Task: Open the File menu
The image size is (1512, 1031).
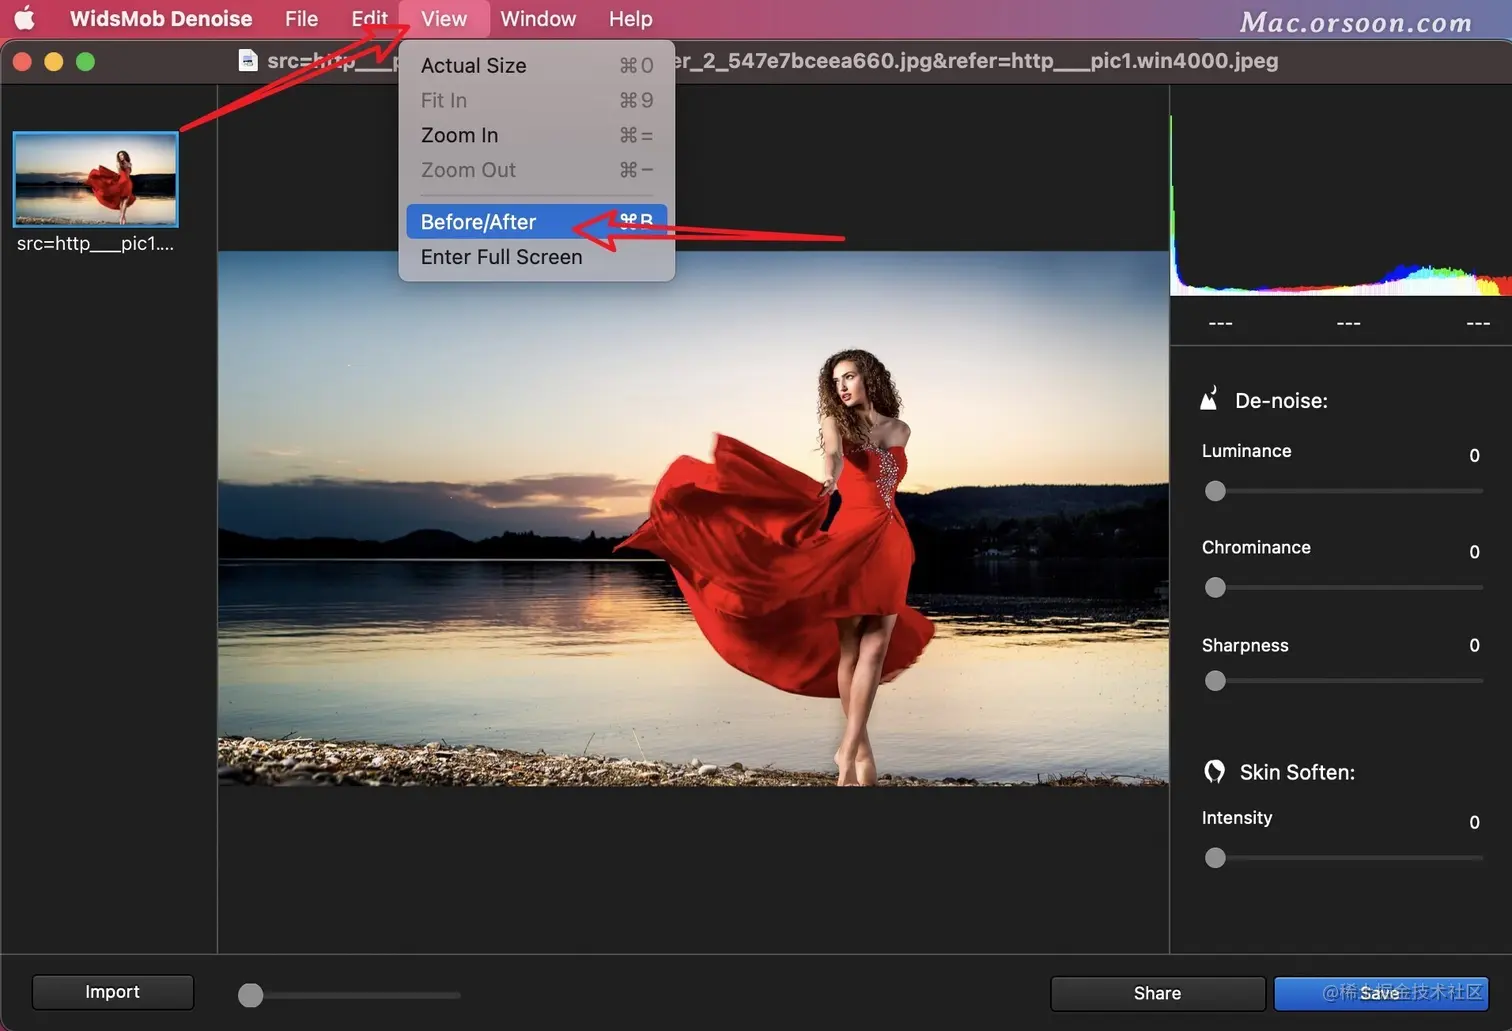Action: (301, 18)
